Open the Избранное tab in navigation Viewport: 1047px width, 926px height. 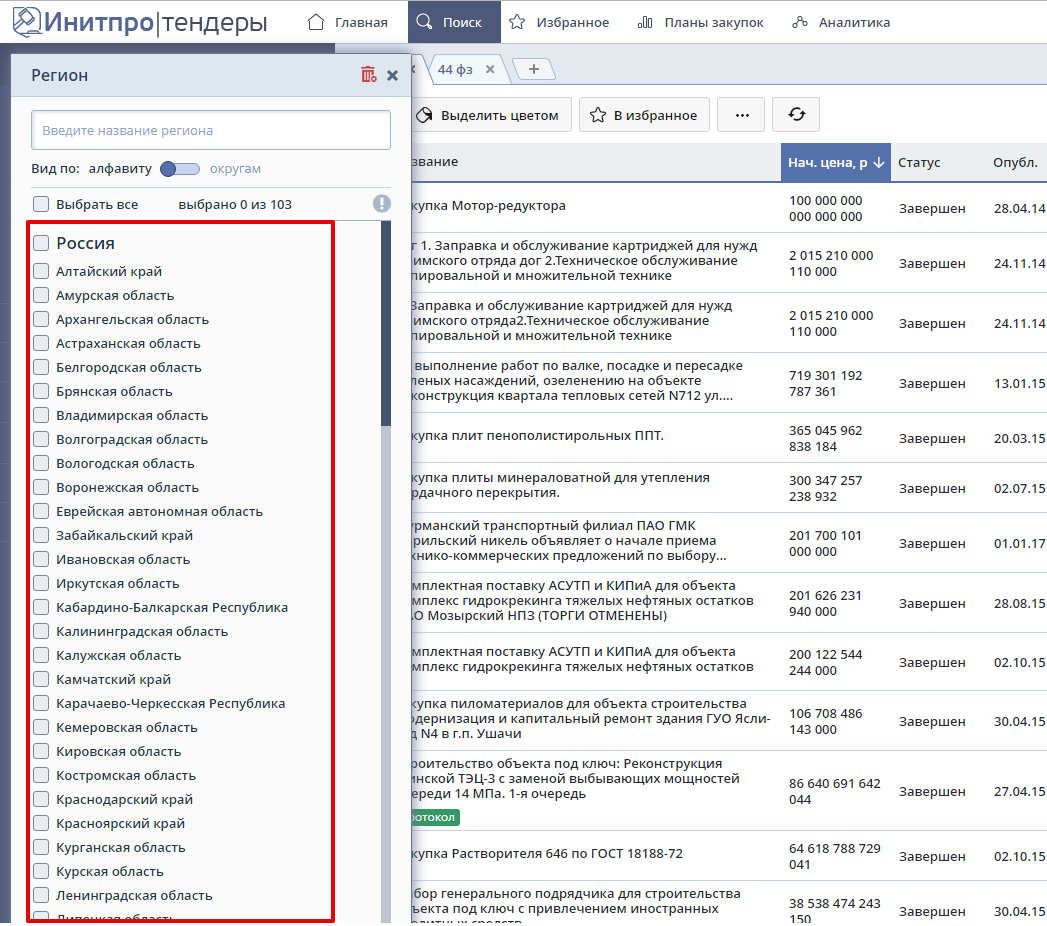pyautogui.click(x=558, y=22)
